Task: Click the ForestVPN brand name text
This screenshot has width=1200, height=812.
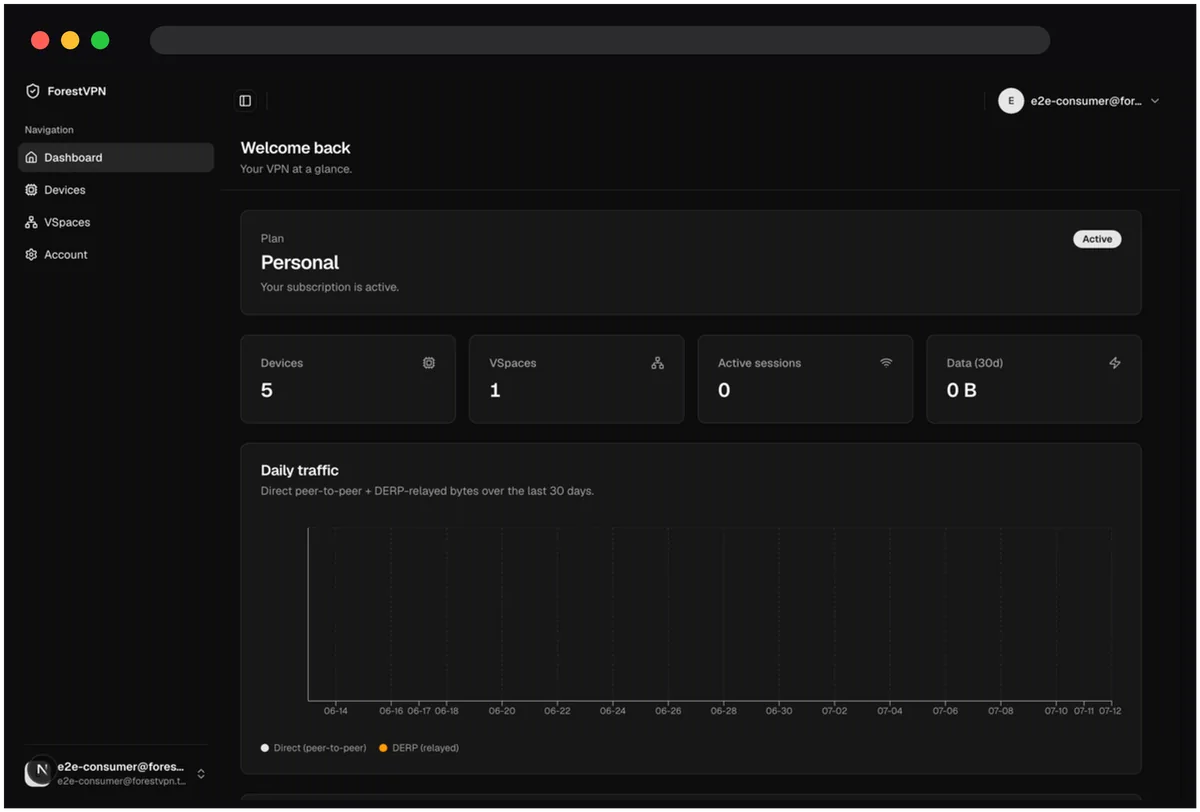Action: pos(77,91)
